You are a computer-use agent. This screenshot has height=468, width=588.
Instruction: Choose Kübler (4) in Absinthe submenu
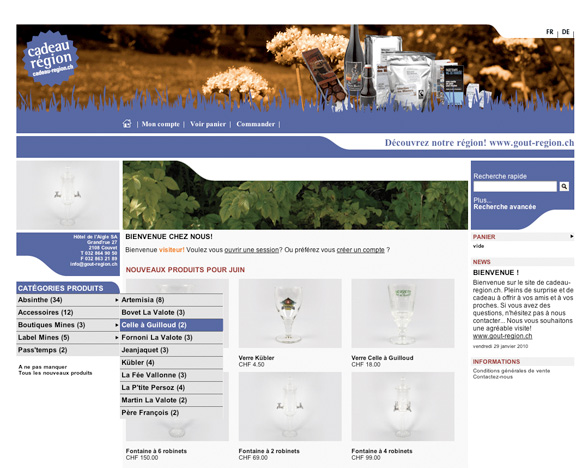click(171, 363)
